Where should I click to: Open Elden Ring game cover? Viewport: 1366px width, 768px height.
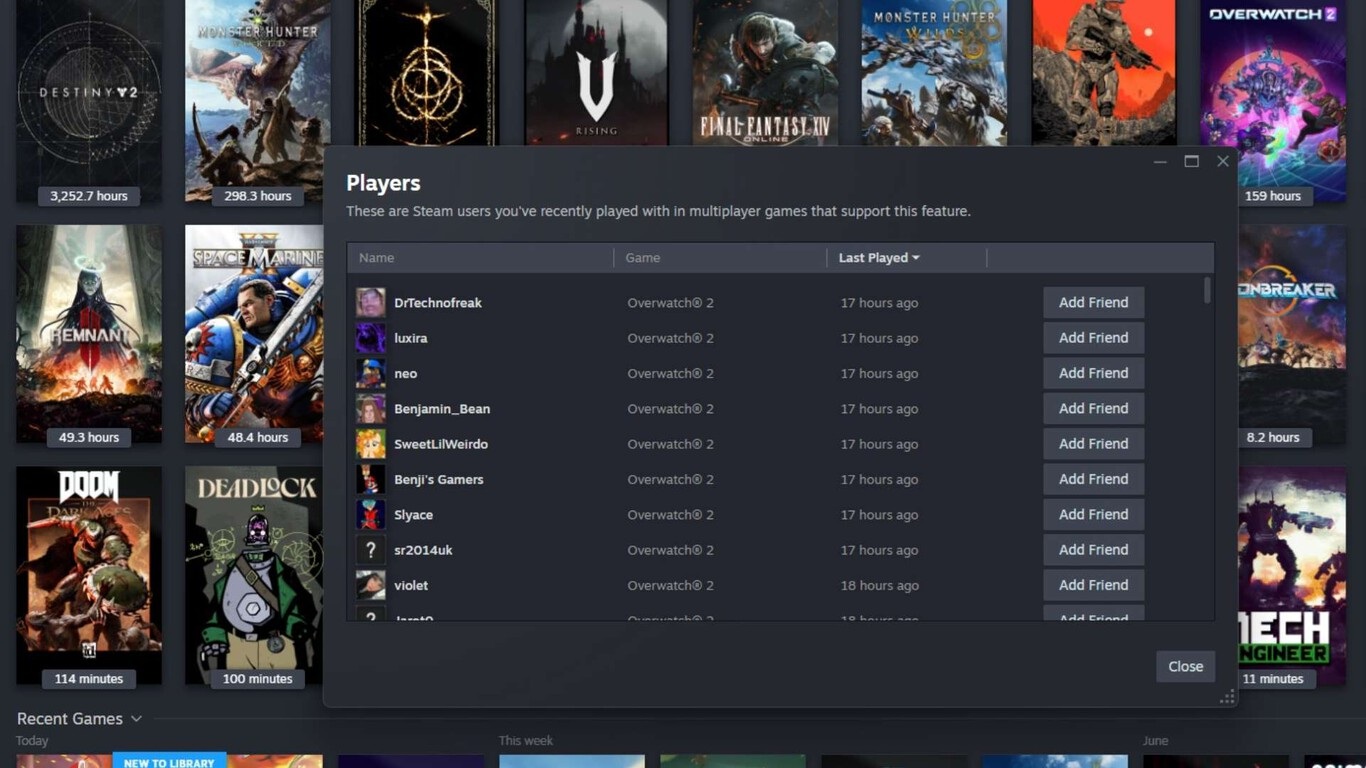pos(427,72)
